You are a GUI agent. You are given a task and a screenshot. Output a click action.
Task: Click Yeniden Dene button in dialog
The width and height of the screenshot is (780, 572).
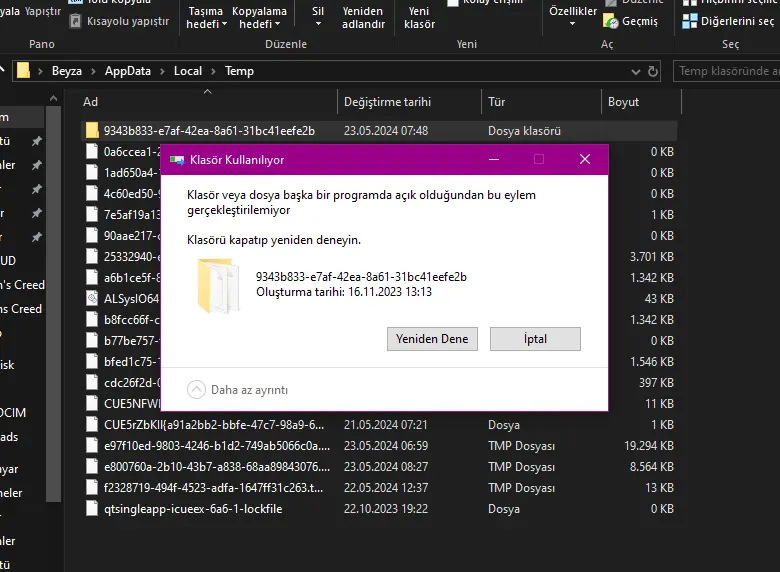[x=432, y=339]
